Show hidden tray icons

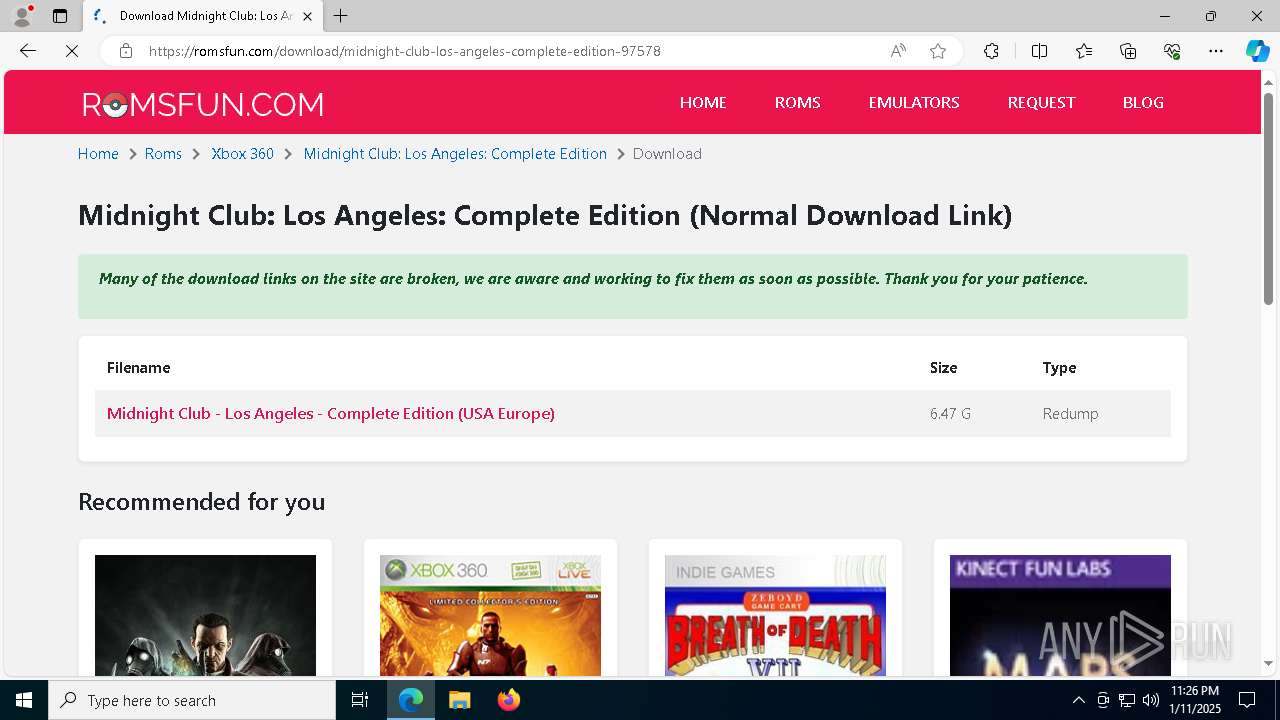1078,700
